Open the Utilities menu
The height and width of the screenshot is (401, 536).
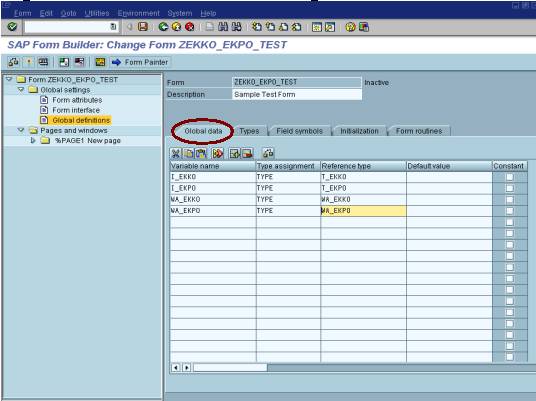point(97,13)
